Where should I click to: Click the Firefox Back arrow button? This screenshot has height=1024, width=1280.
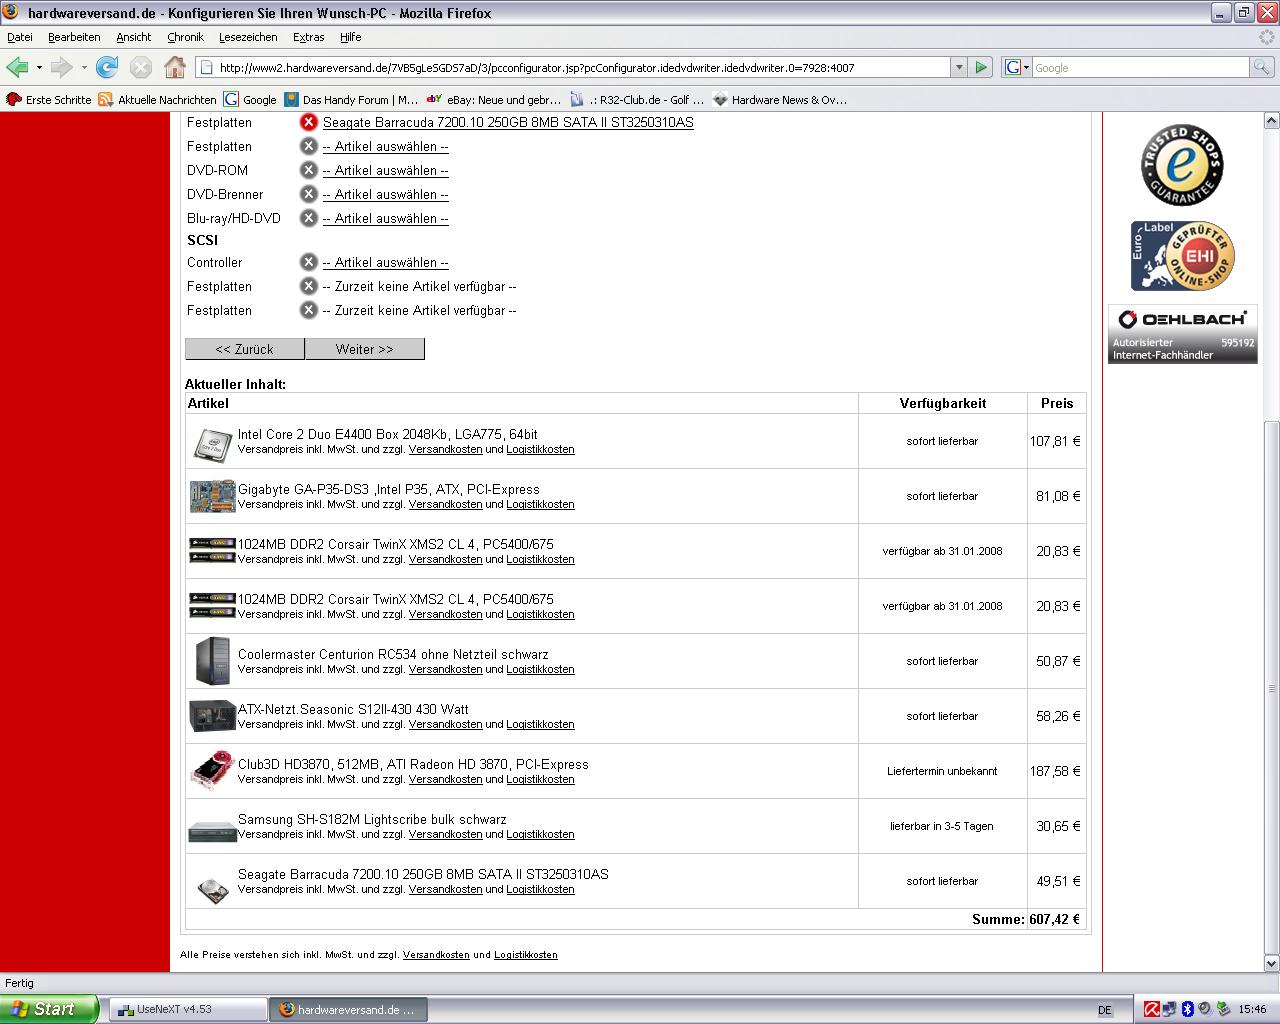click(x=17, y=68)
